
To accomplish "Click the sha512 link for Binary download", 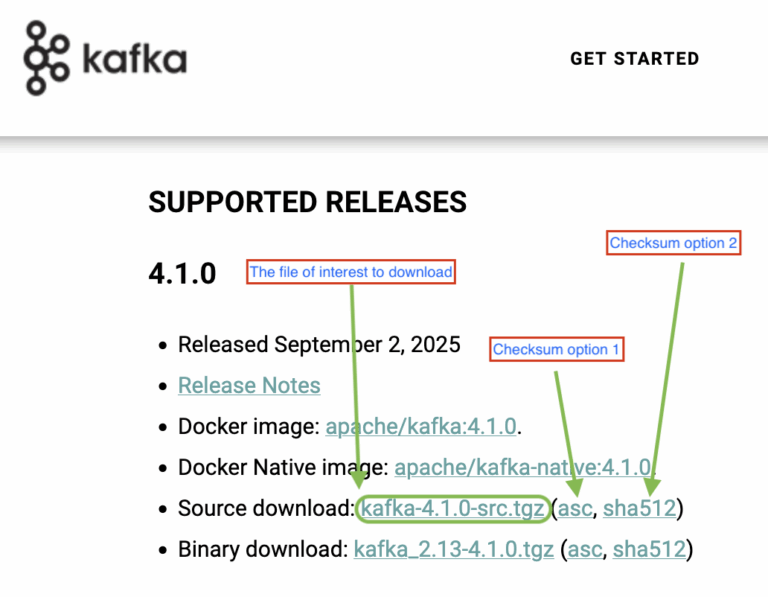I will (649, 549).
